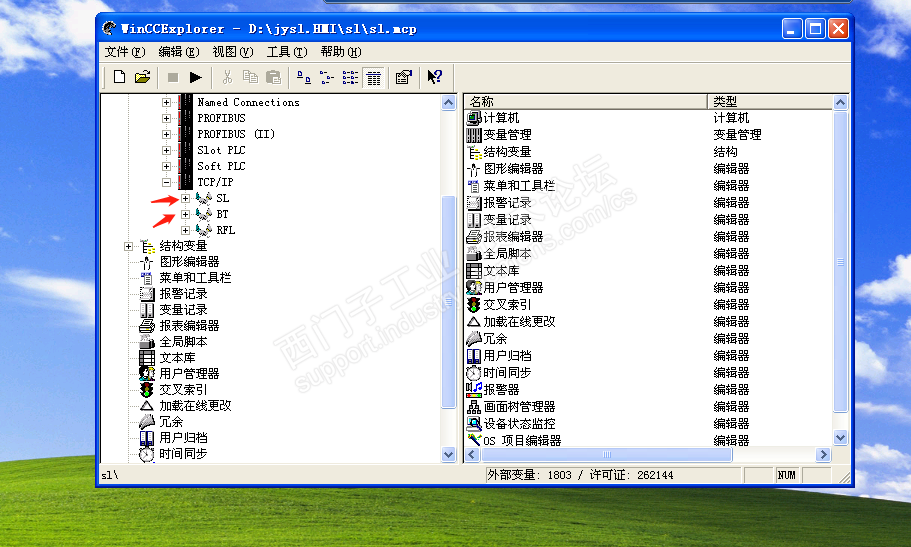Click the New project toolbar icon
Image resolution: width=911 pixels, height=547 pixels.
[x=119, y=77]
